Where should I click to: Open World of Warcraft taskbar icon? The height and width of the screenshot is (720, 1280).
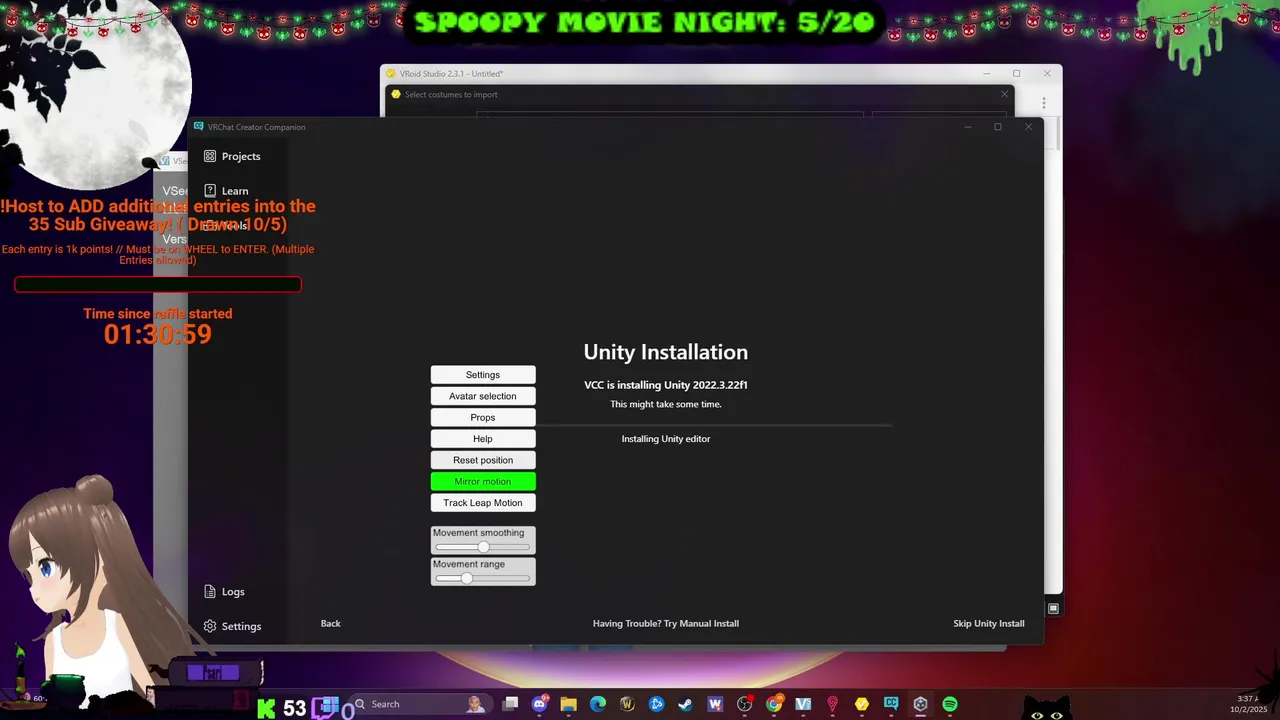click(x=628, y=704)
